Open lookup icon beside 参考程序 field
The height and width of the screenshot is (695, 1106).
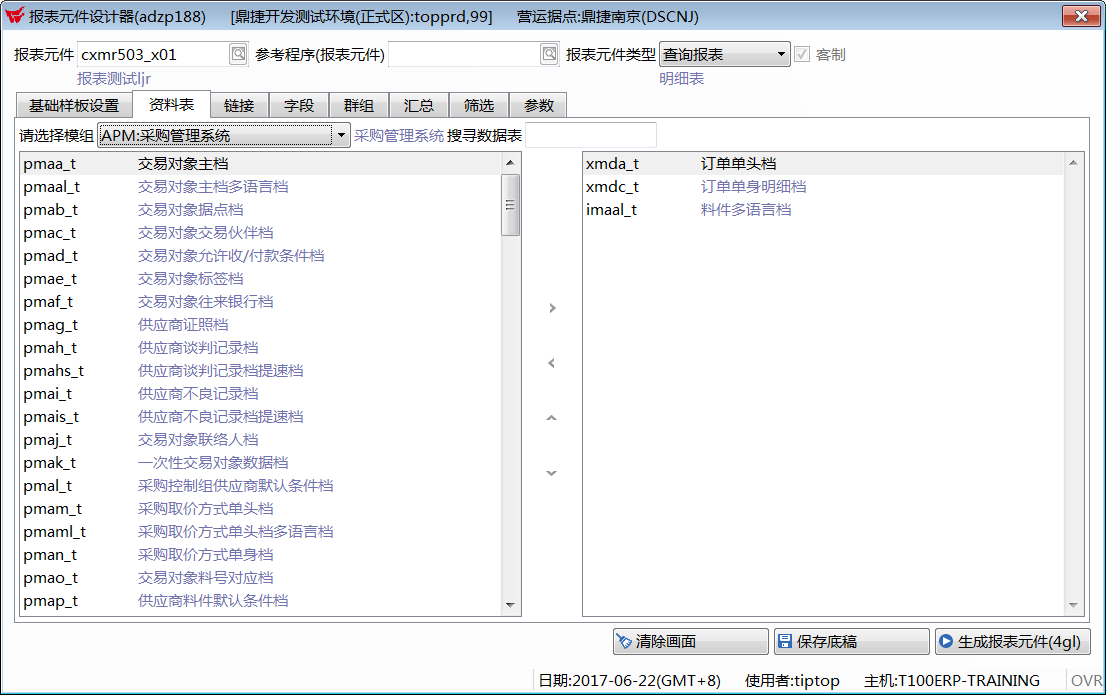point(549,54)
